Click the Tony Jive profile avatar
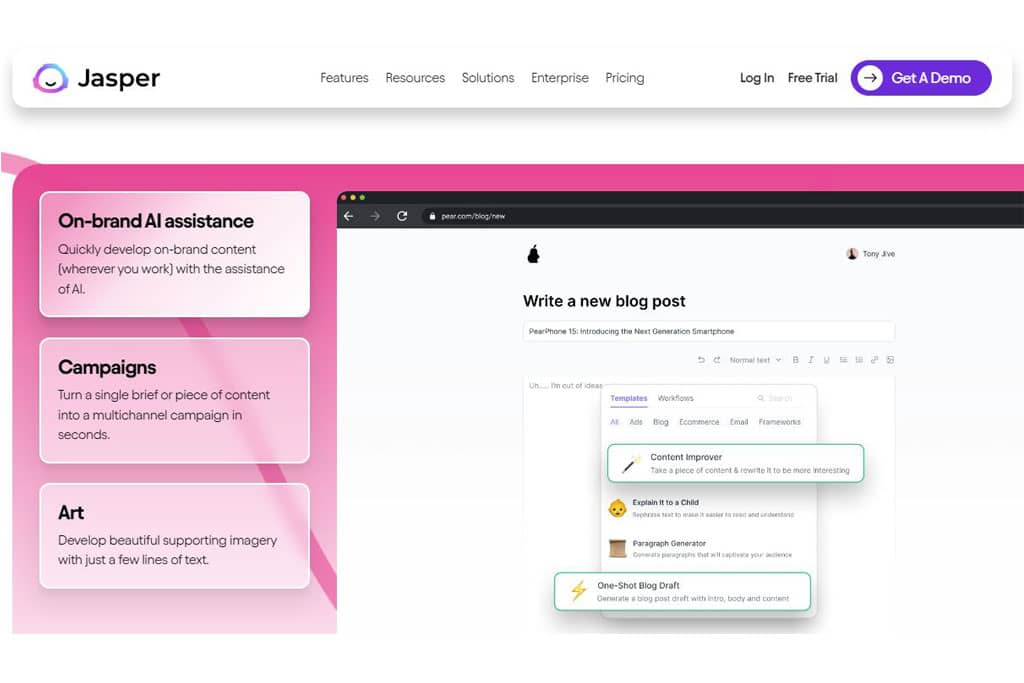This screenshot has width=1024, height=683. pos(853,253)
